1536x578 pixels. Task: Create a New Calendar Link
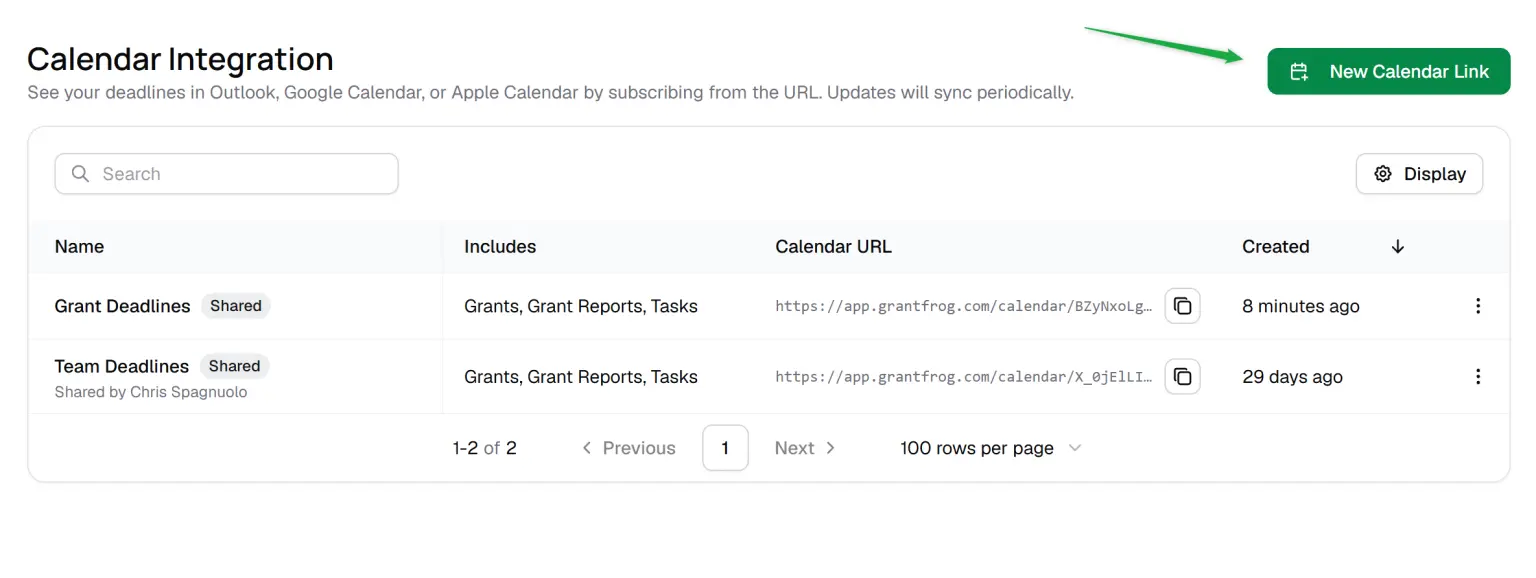coord(1388,71)
